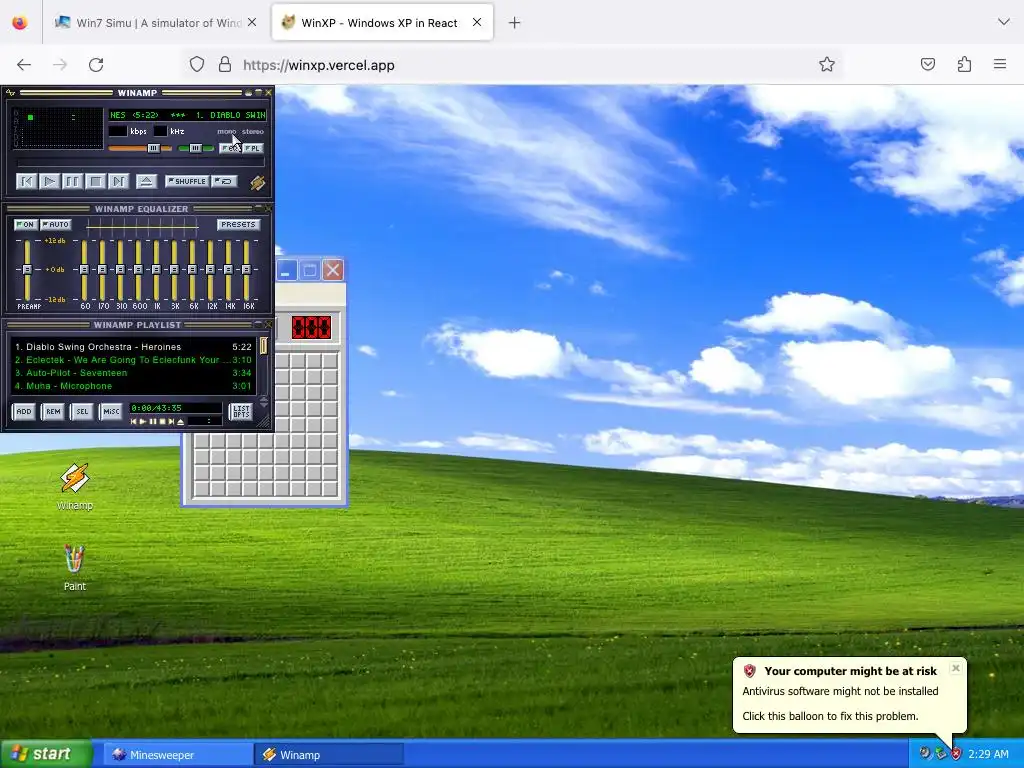The height and width of the screenshot is (768, 1024).
Task: Click the equalizer PREAMP slider
Action: pos(27,270)
